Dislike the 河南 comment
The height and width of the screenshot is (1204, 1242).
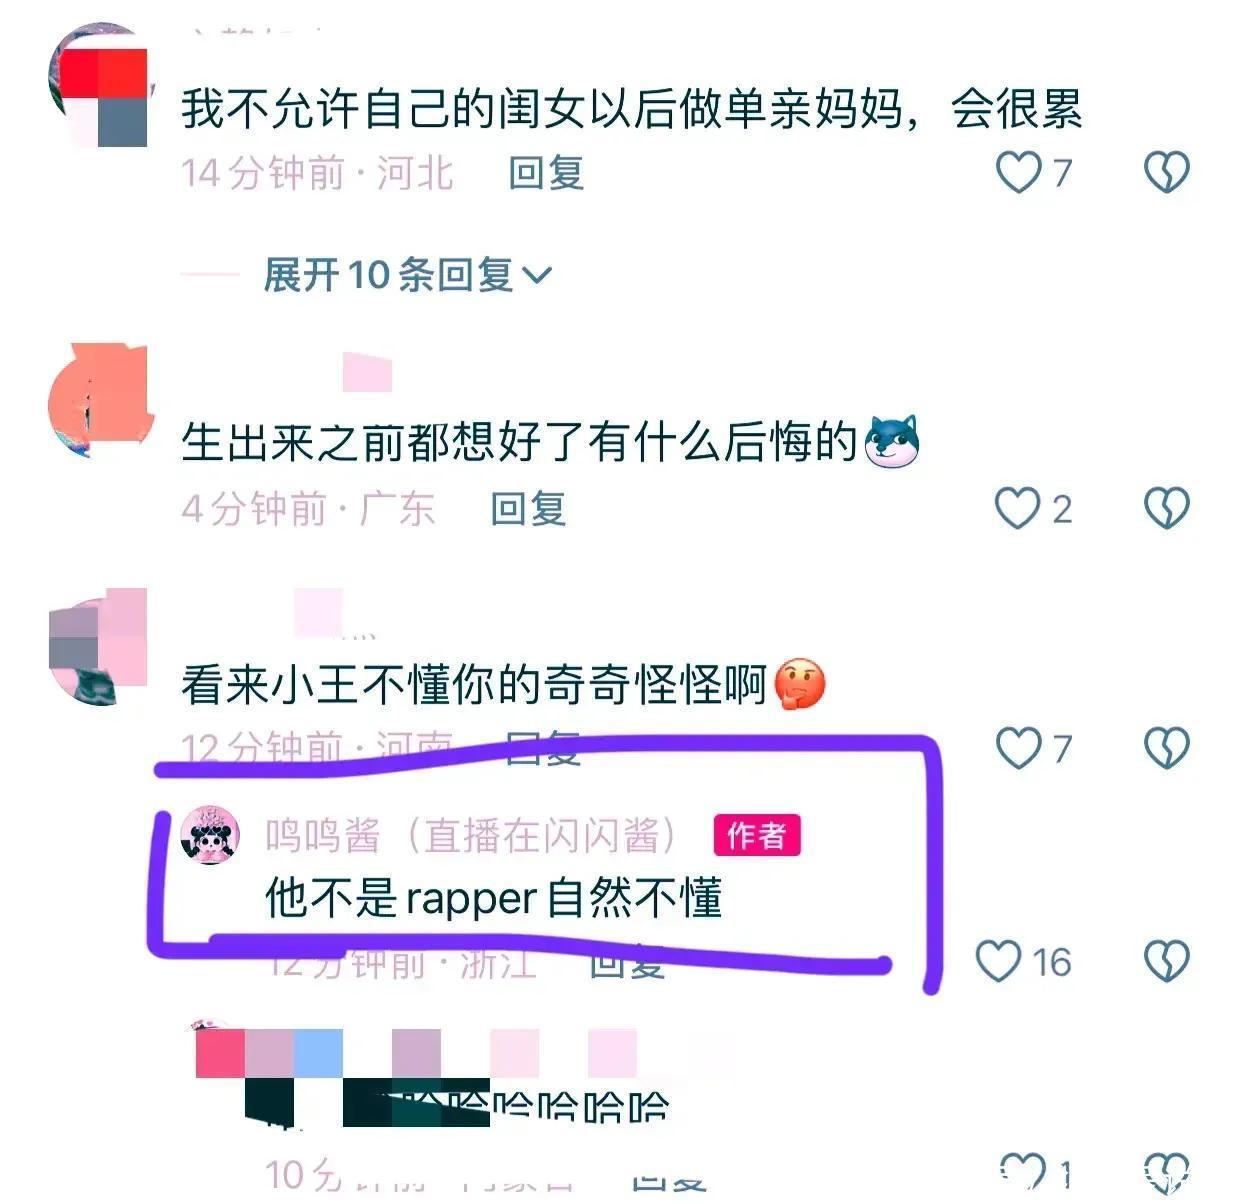pyautogui.click(x=1166, y=748)
